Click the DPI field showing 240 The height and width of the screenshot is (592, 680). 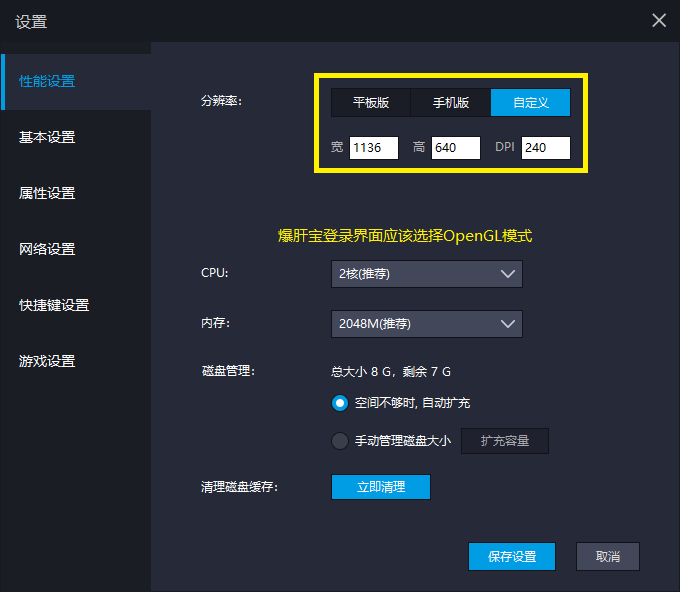click(546, 148)
